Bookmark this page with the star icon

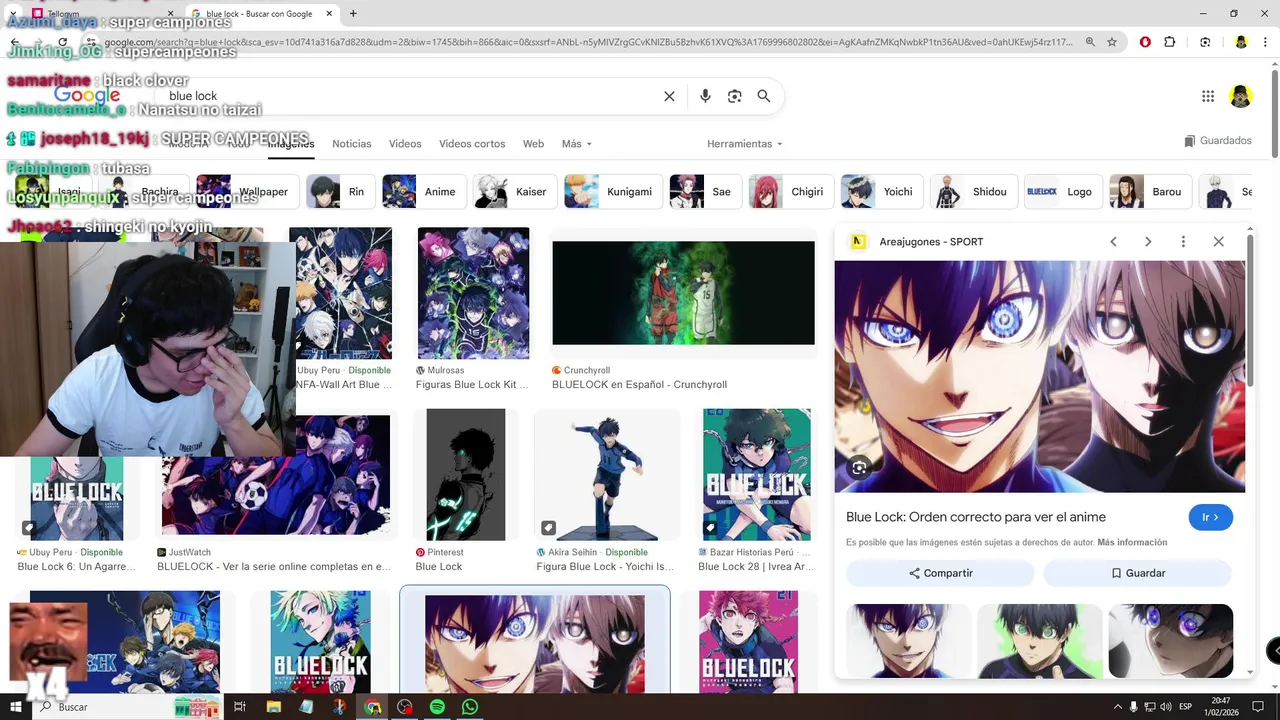[1112, 42]
